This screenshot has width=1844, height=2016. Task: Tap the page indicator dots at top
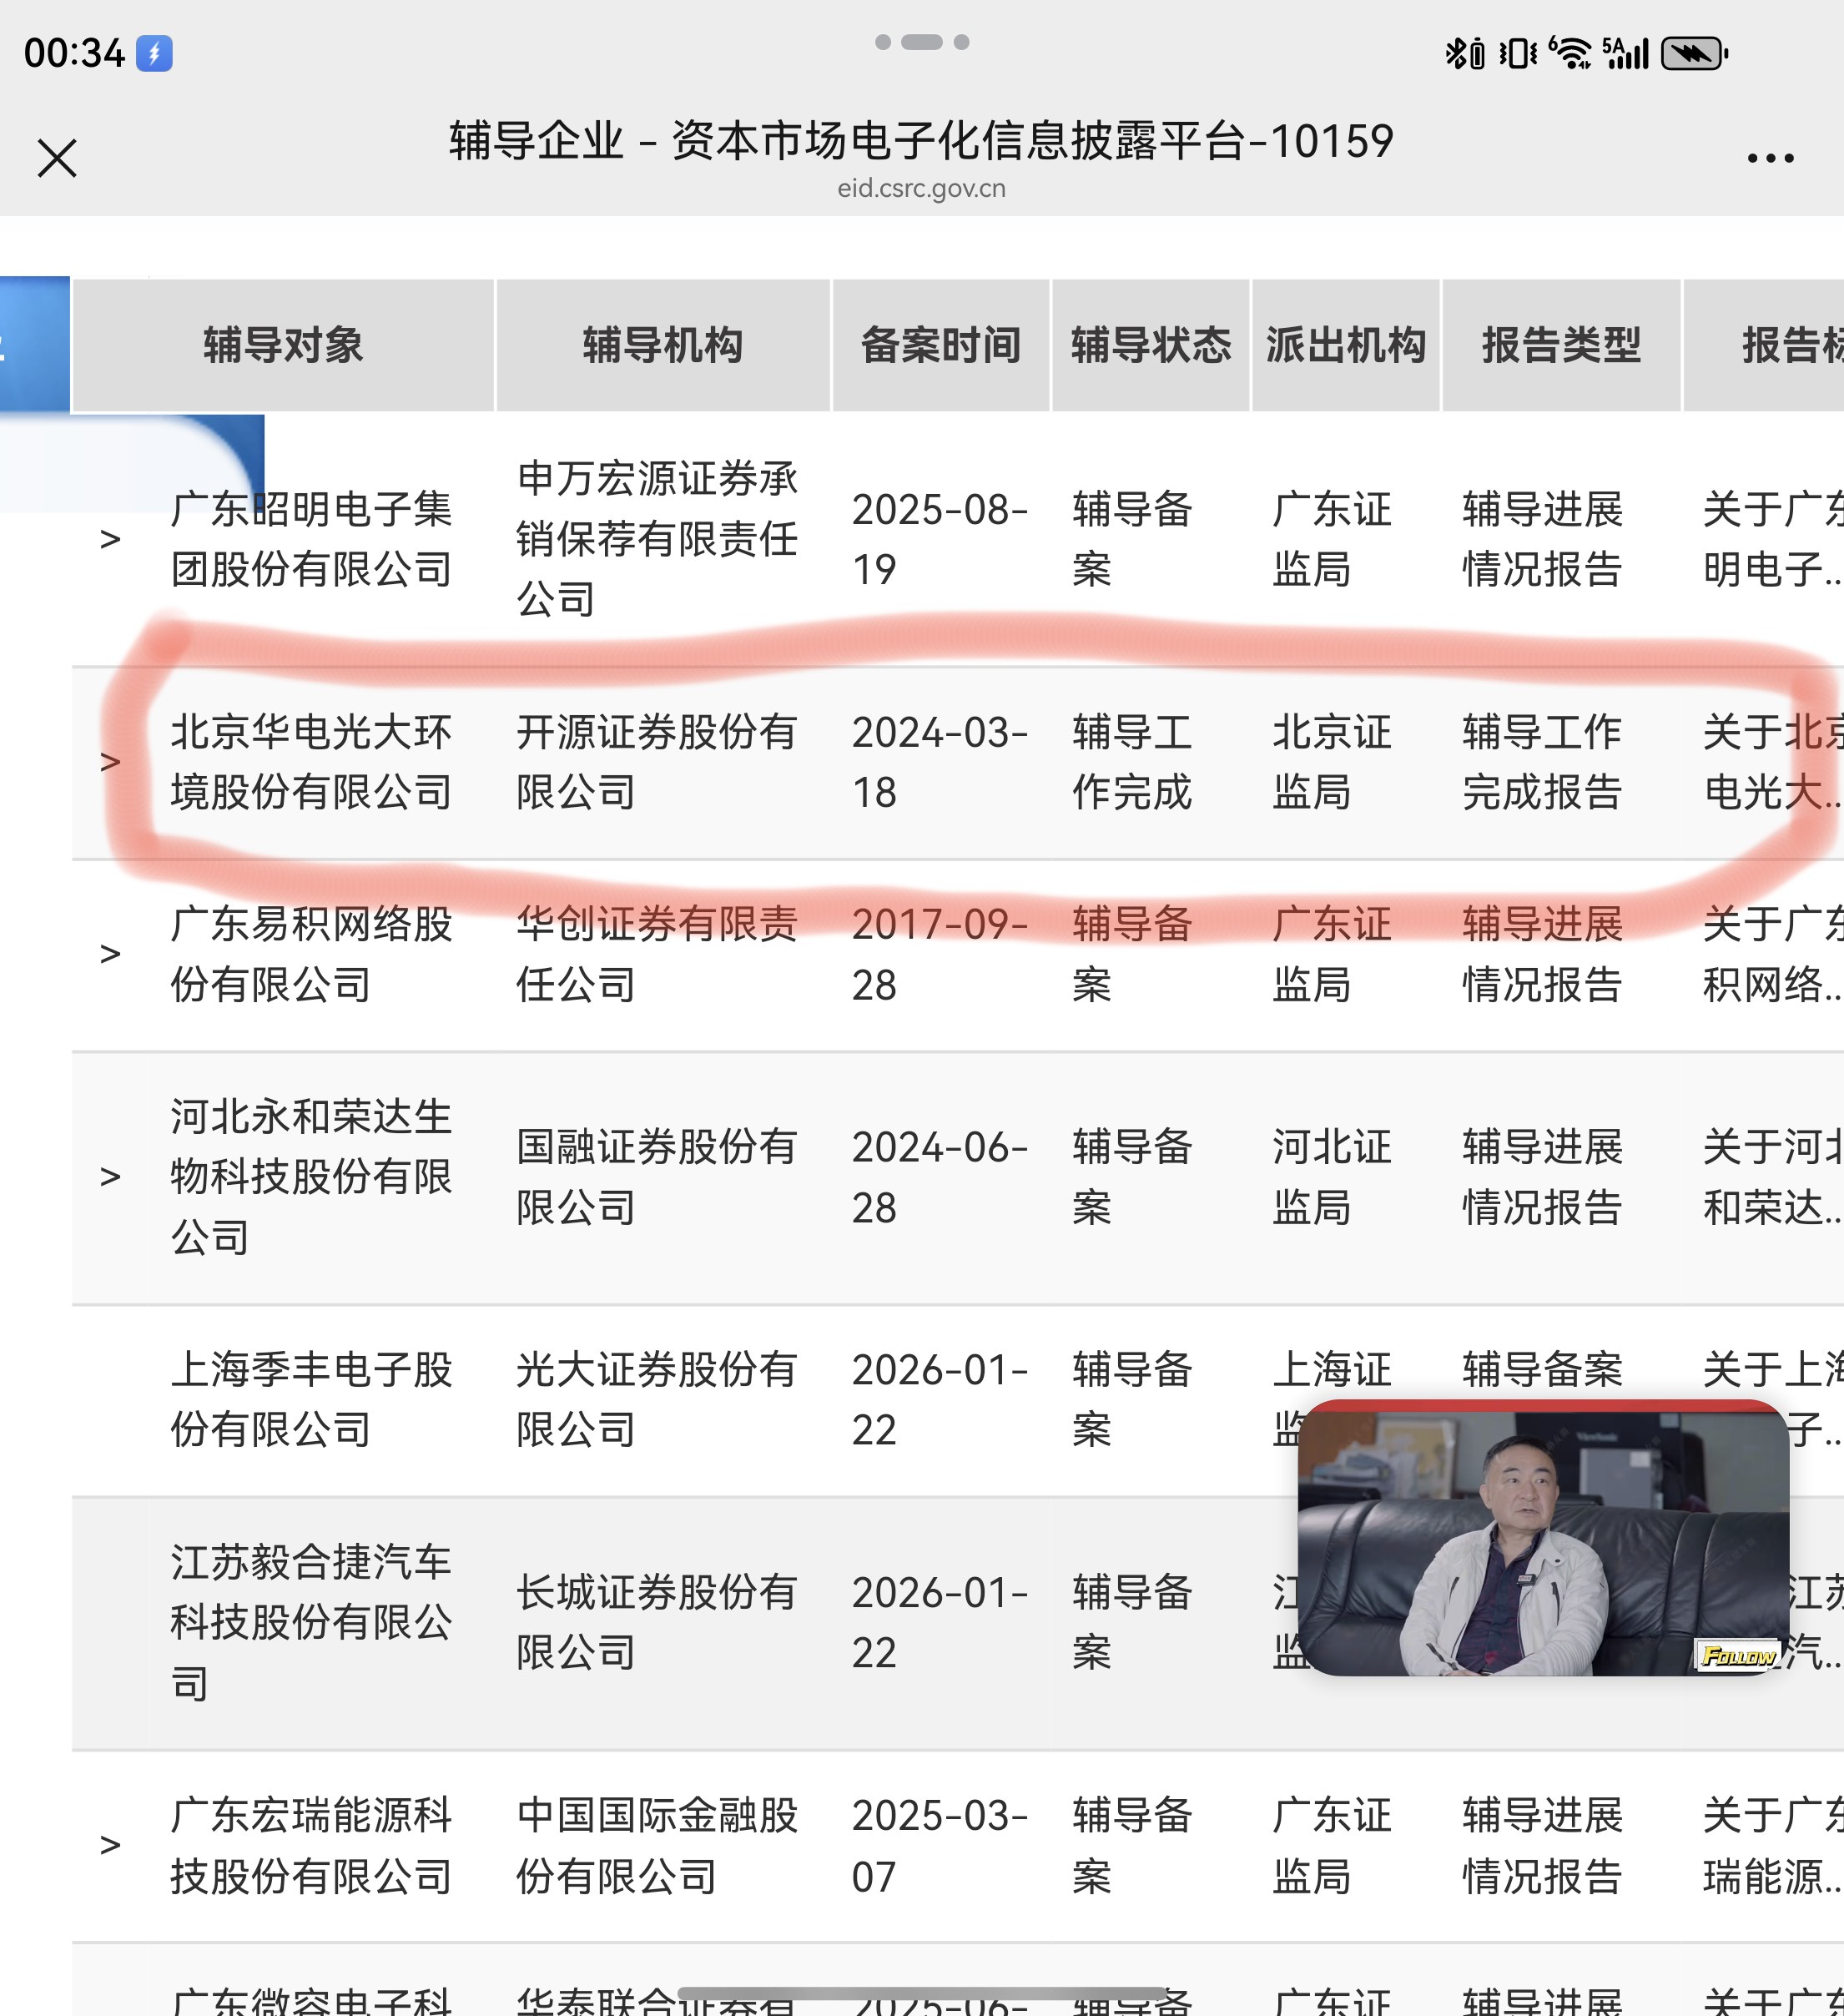[921, 42]
